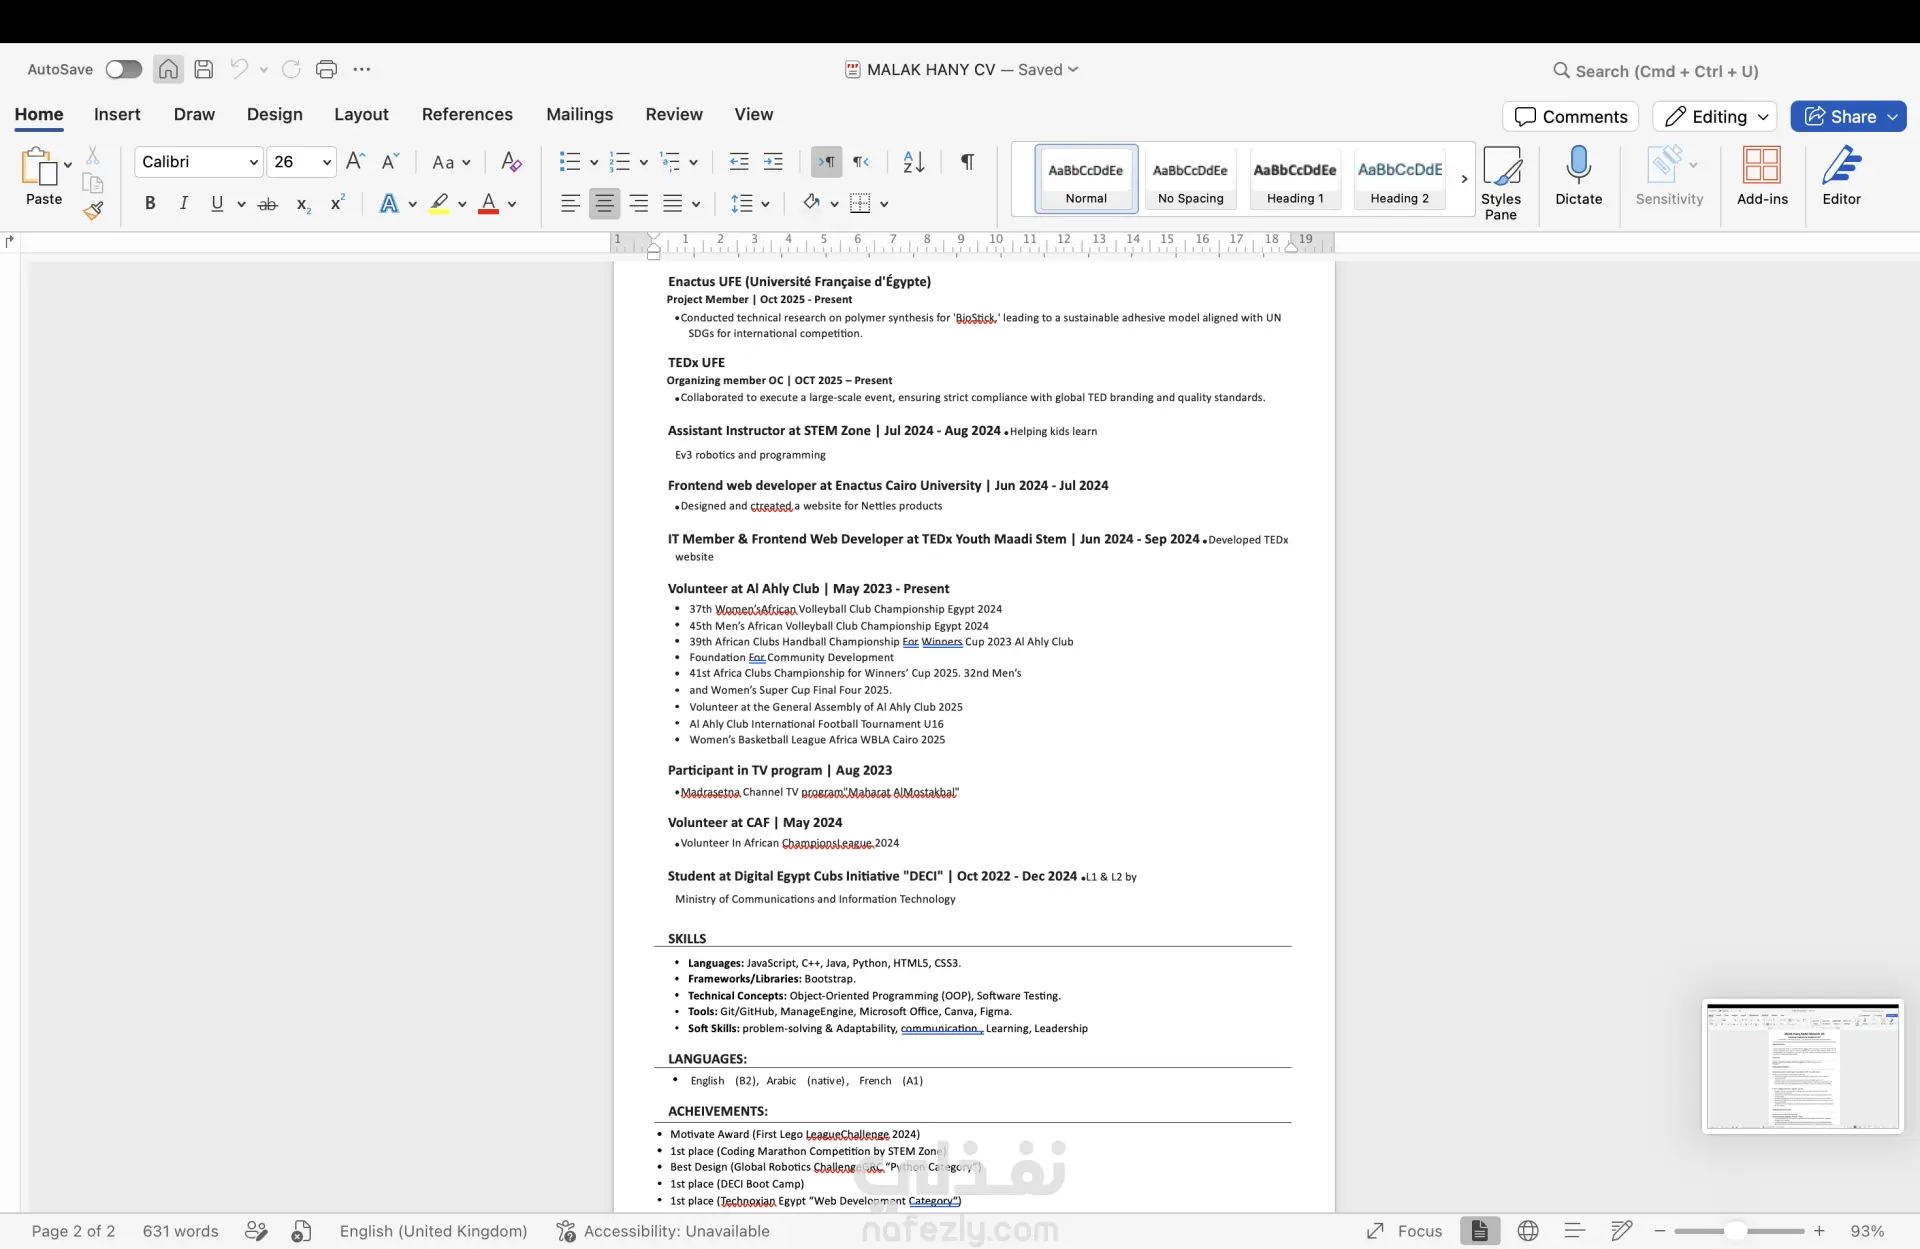The image size is (1920, 1249).
Task: Expand numbered list style options
Action: (644, 162)
